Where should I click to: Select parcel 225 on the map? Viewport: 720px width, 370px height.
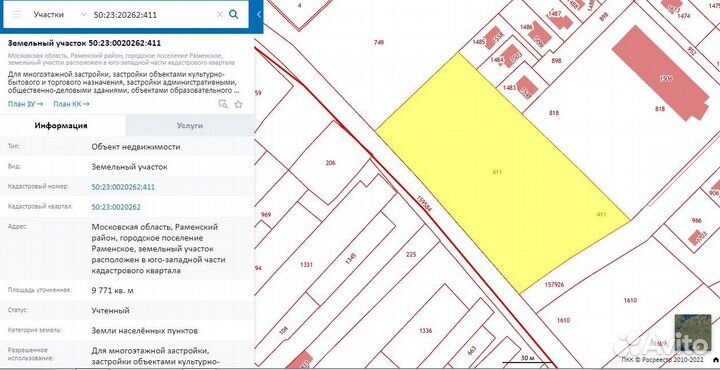coord(411,254)
